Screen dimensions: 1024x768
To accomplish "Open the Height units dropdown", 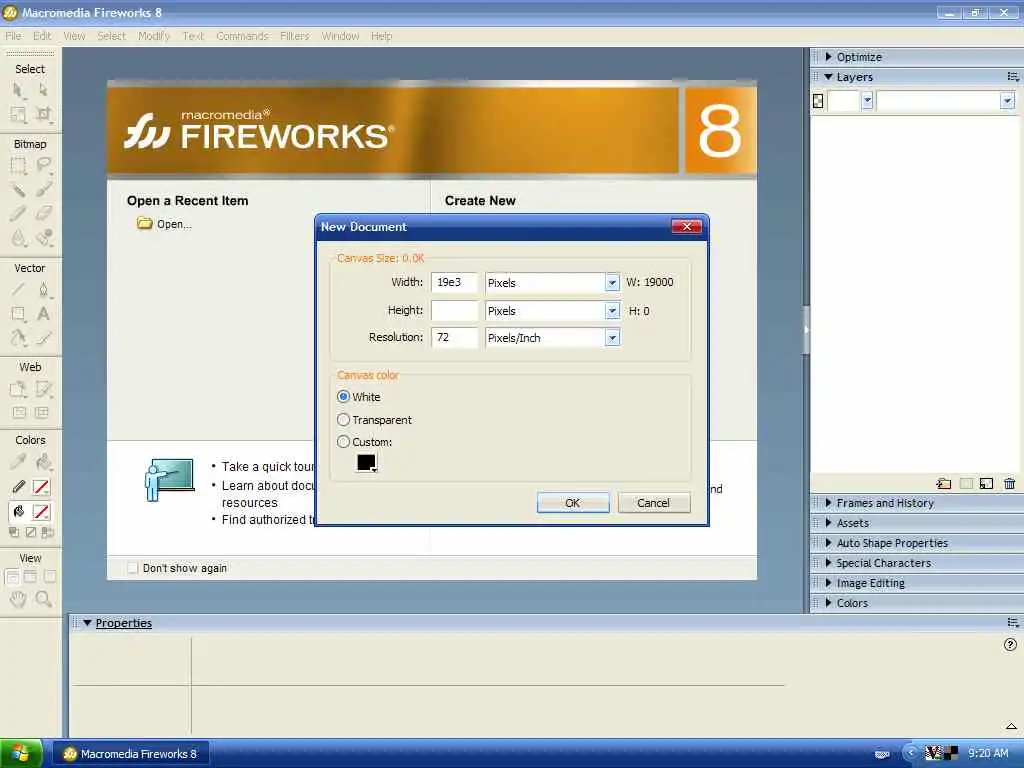I will click(x=612, y=311).
